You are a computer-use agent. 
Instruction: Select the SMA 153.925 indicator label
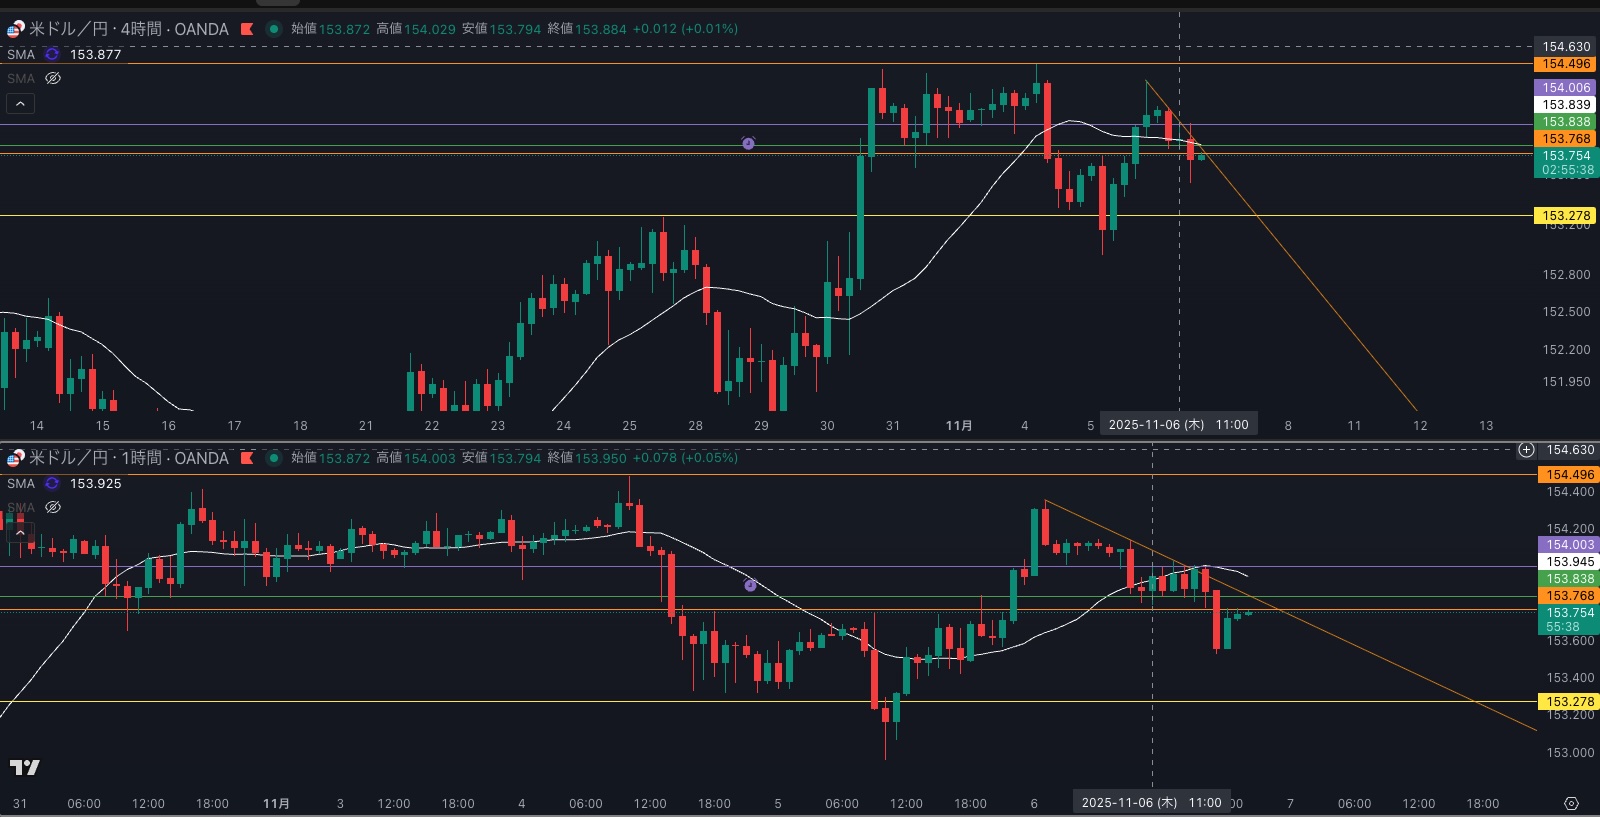(64, 483)
